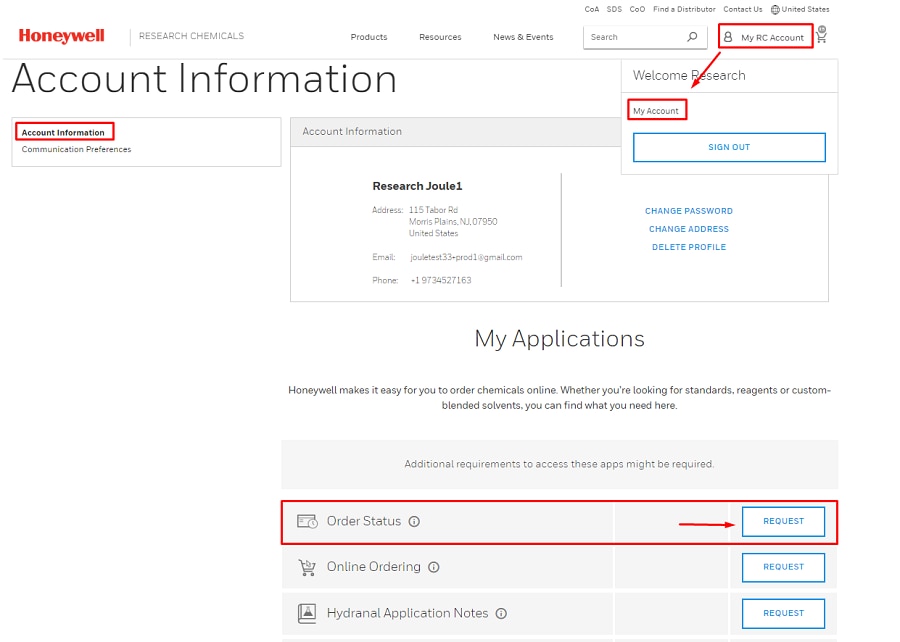
Task: Click the search magnifier icon
Action: 692,37
